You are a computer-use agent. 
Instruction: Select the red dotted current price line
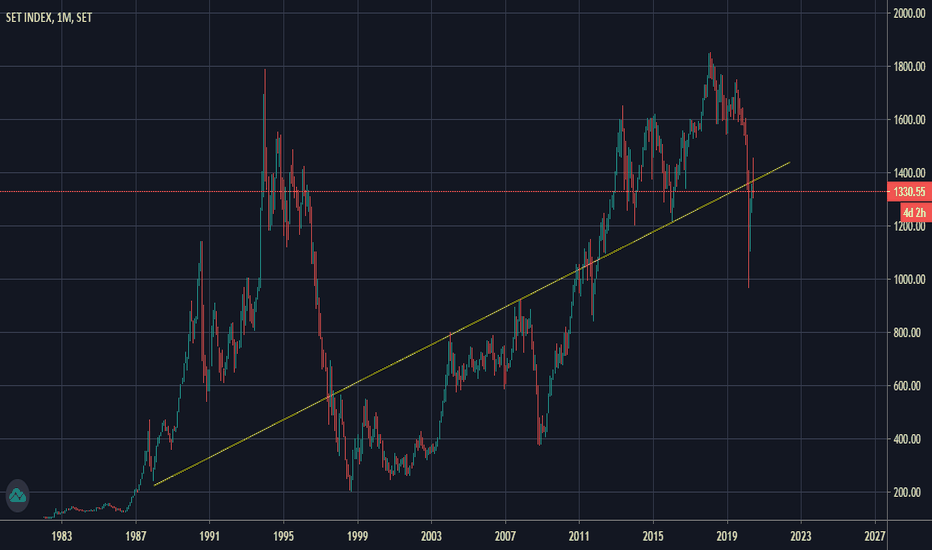(x=443, y=191)
